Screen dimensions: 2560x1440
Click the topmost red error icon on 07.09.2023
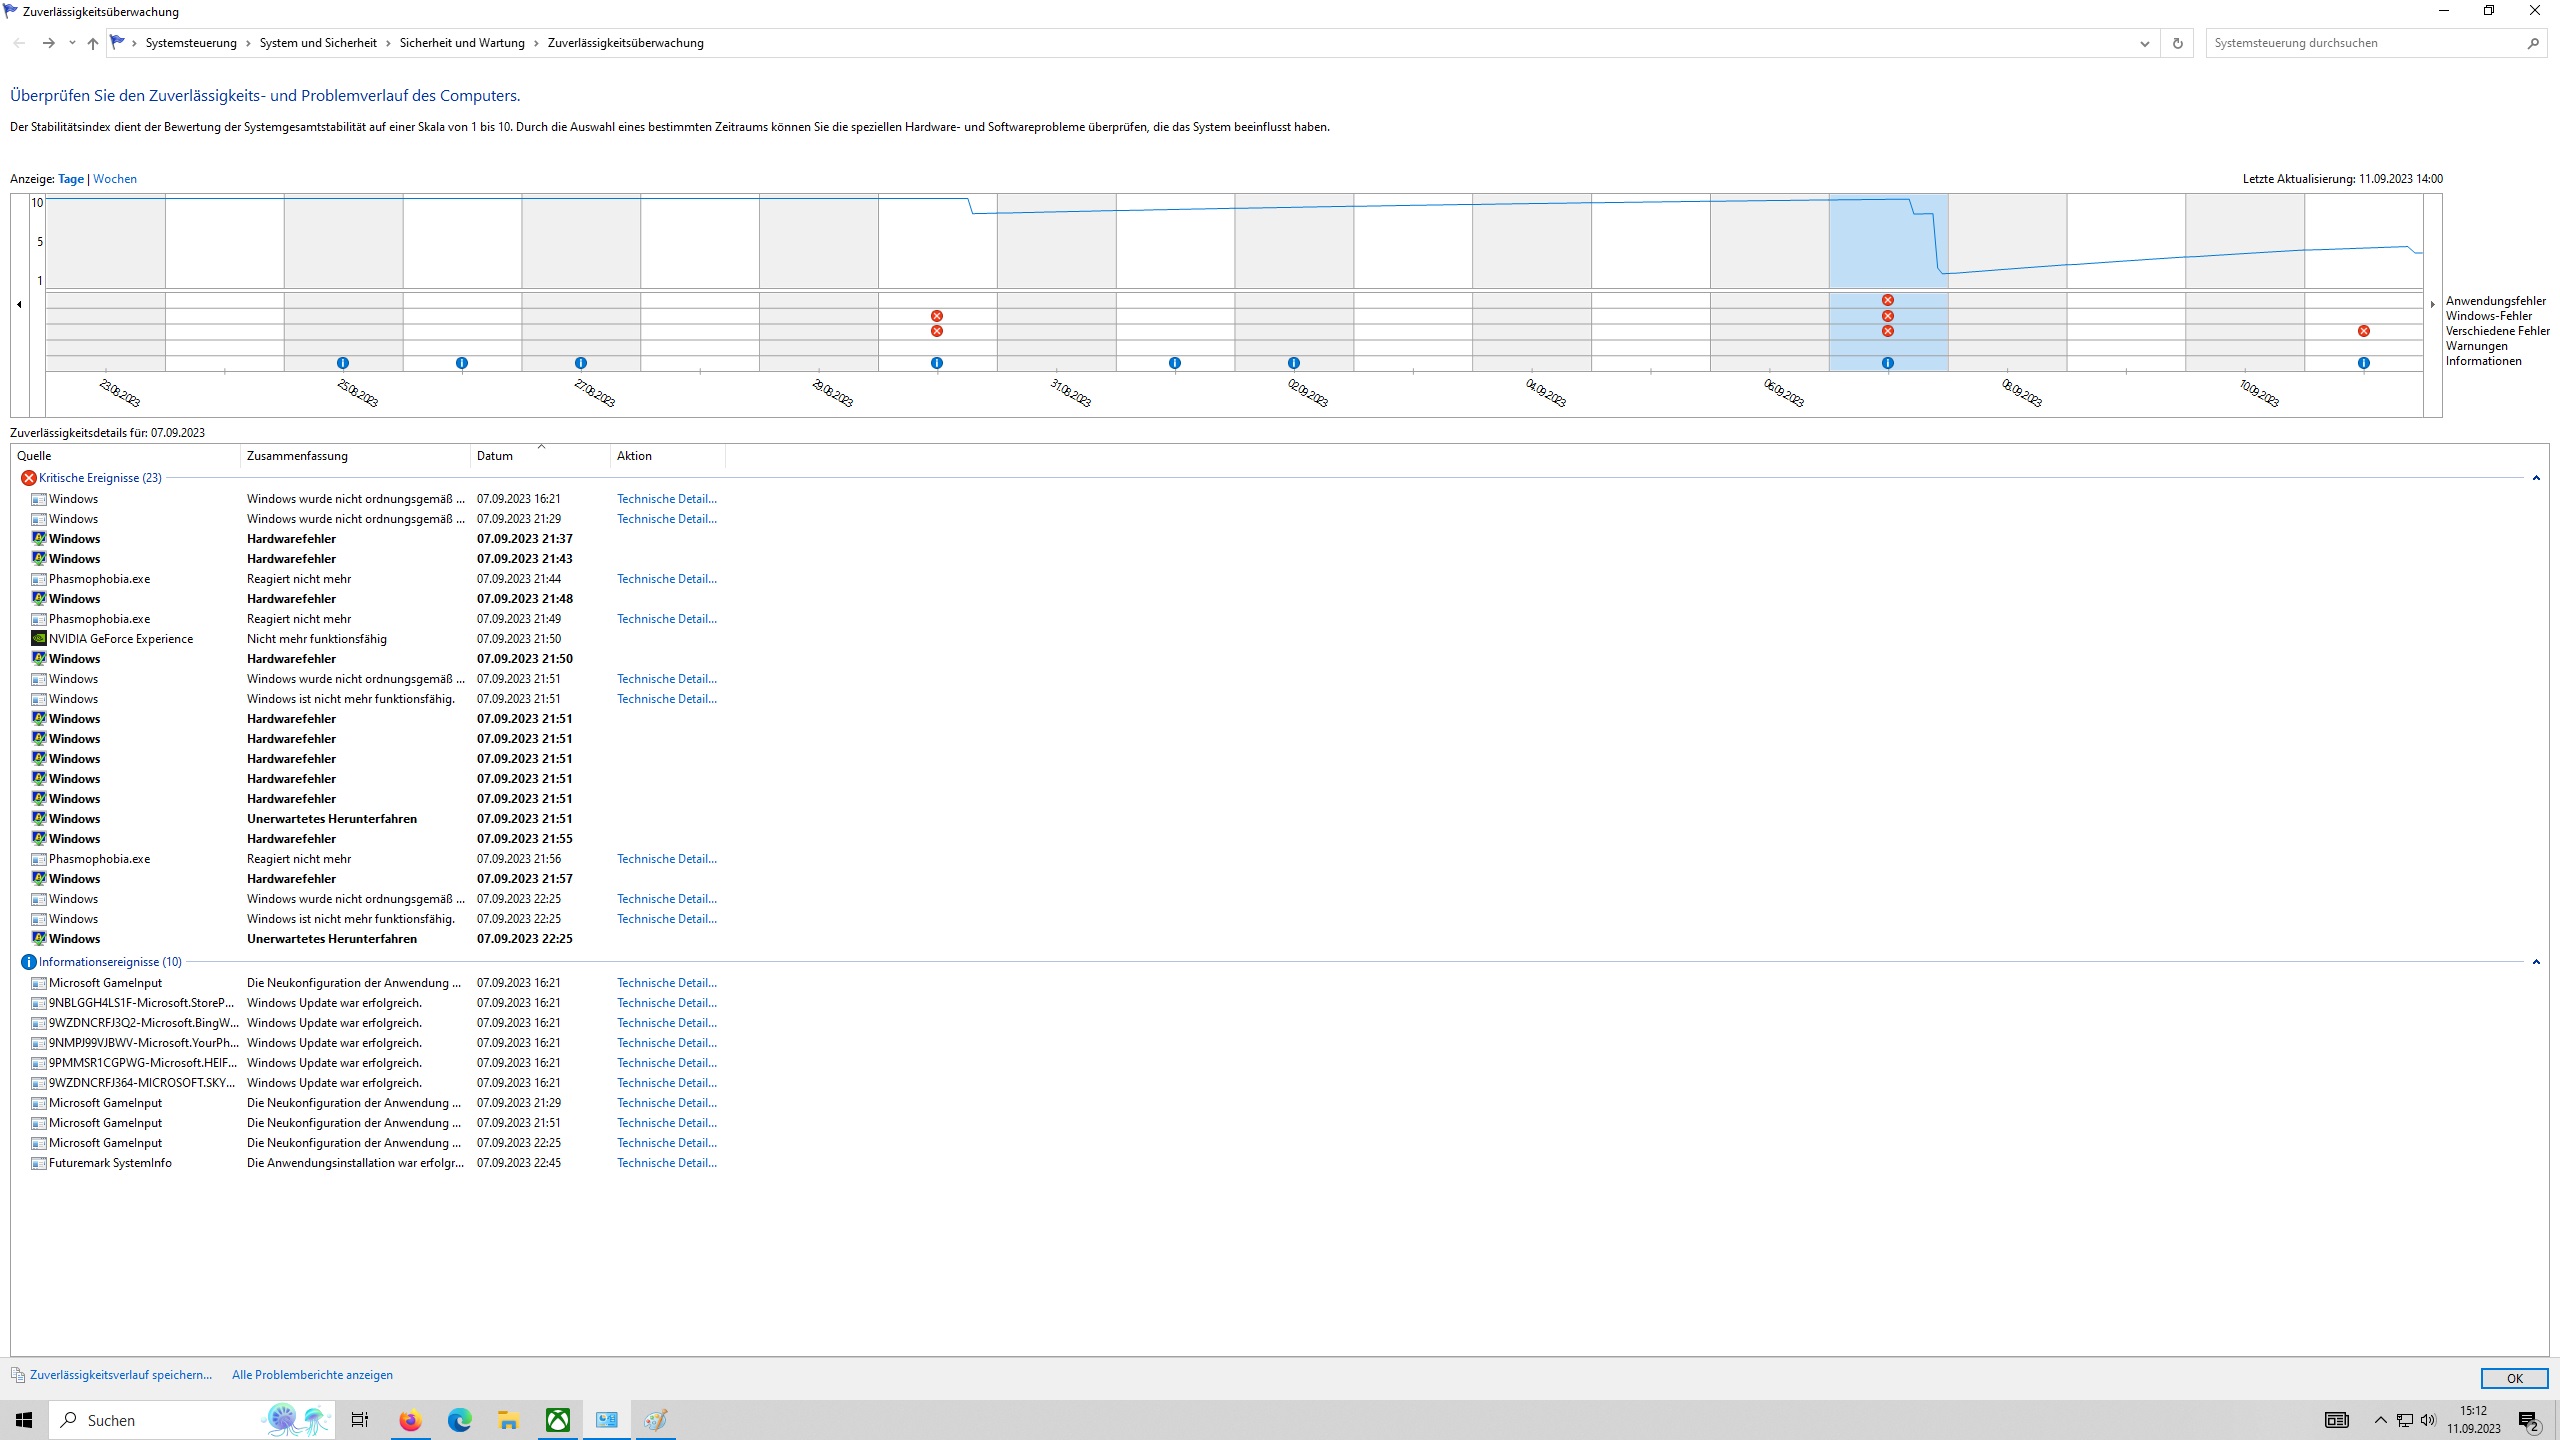(1887, 300)
